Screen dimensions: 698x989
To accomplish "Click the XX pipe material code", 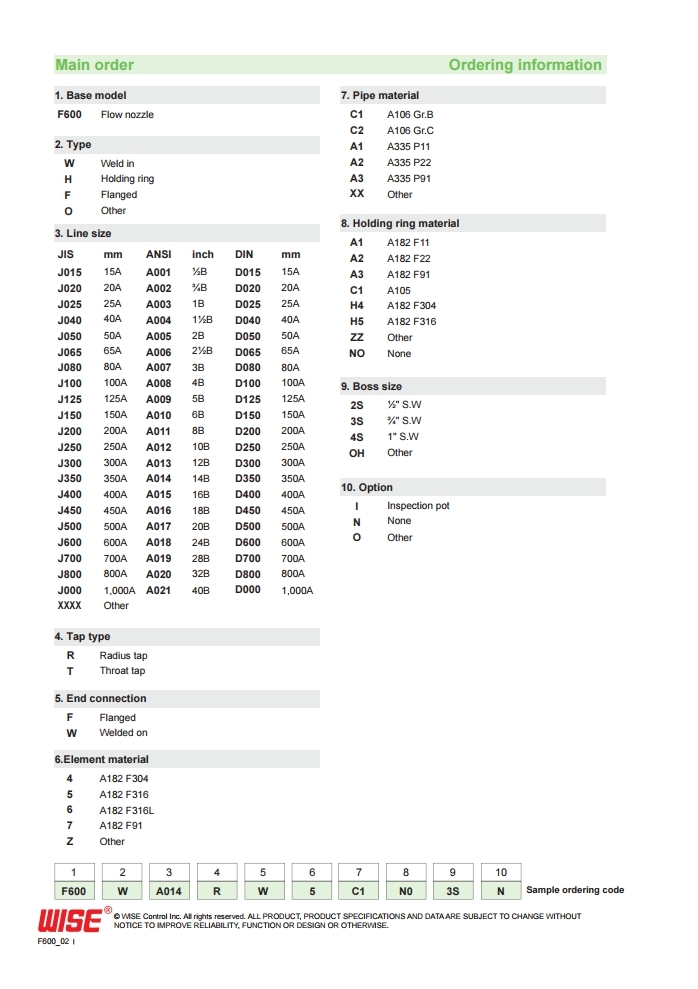I will click(357, 194).
